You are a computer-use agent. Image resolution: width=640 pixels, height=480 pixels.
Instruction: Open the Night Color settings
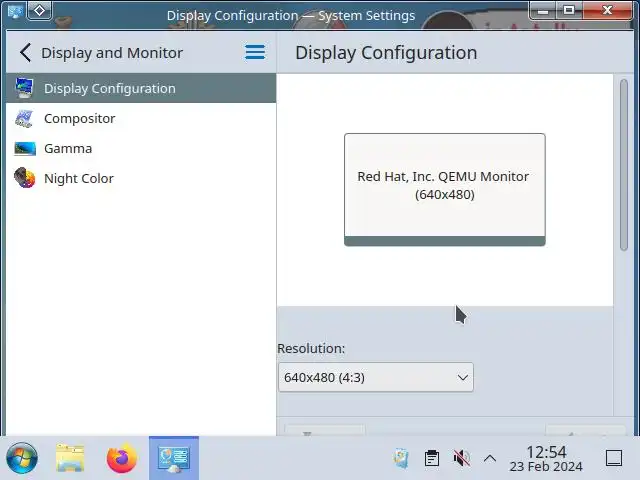[x=141, y=178]
